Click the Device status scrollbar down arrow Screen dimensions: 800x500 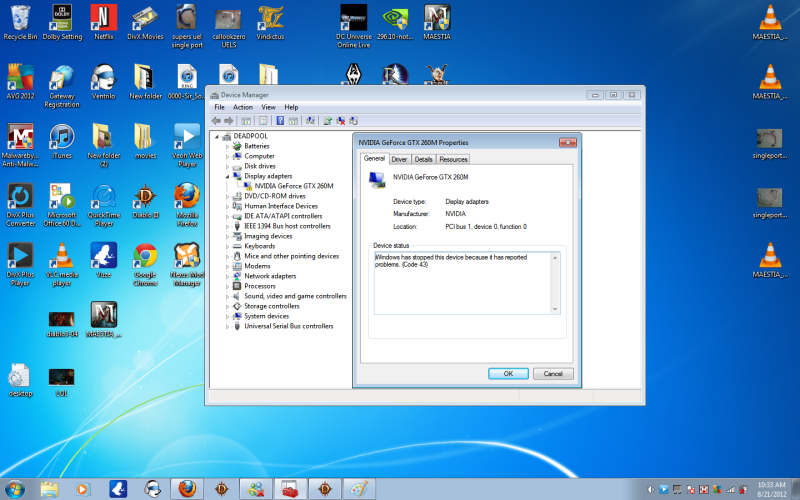tap(555, 309)
